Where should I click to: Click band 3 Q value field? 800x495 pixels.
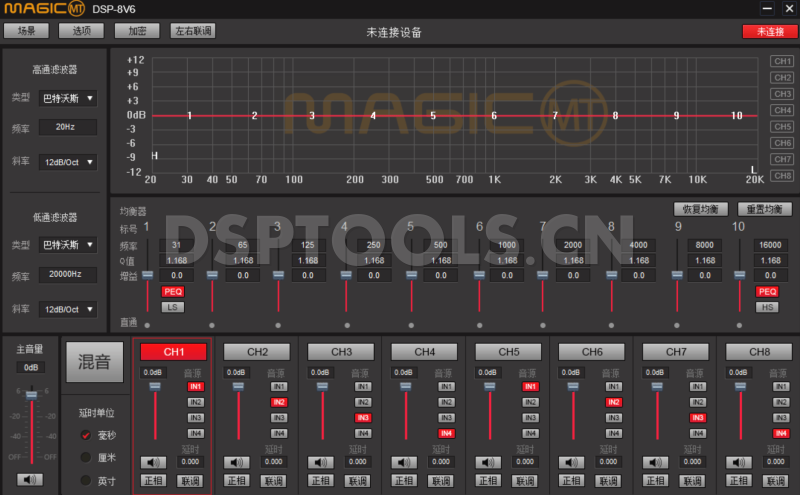[308, 260]
